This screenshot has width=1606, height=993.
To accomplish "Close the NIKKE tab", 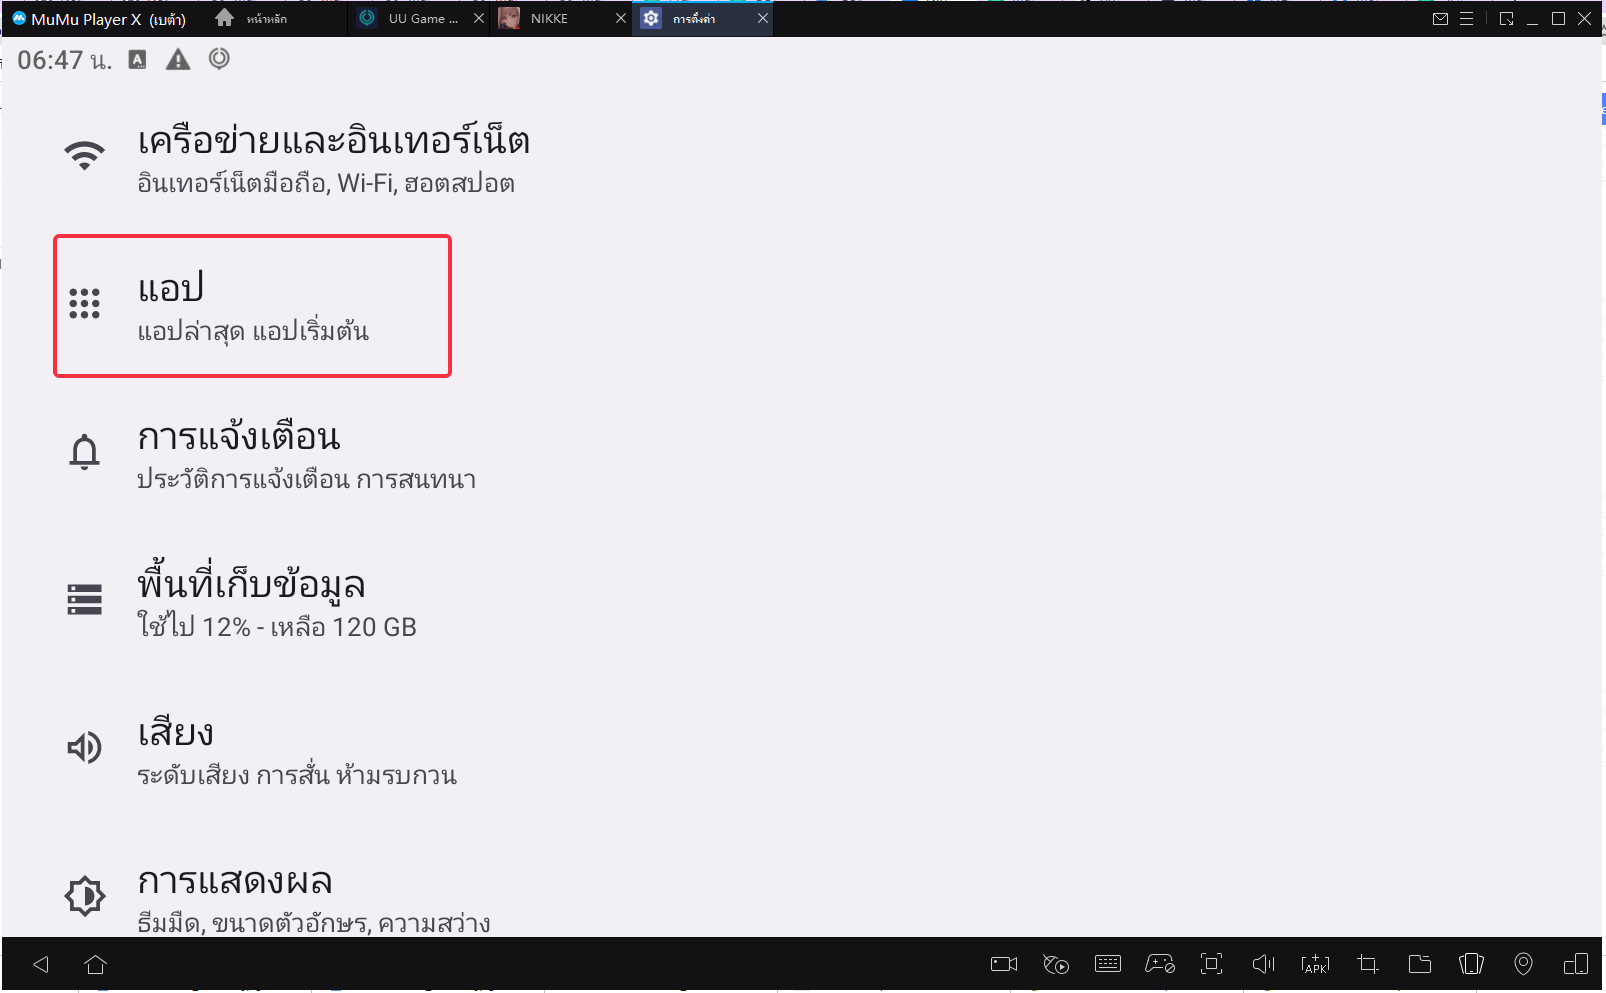I will coord(620,19).
